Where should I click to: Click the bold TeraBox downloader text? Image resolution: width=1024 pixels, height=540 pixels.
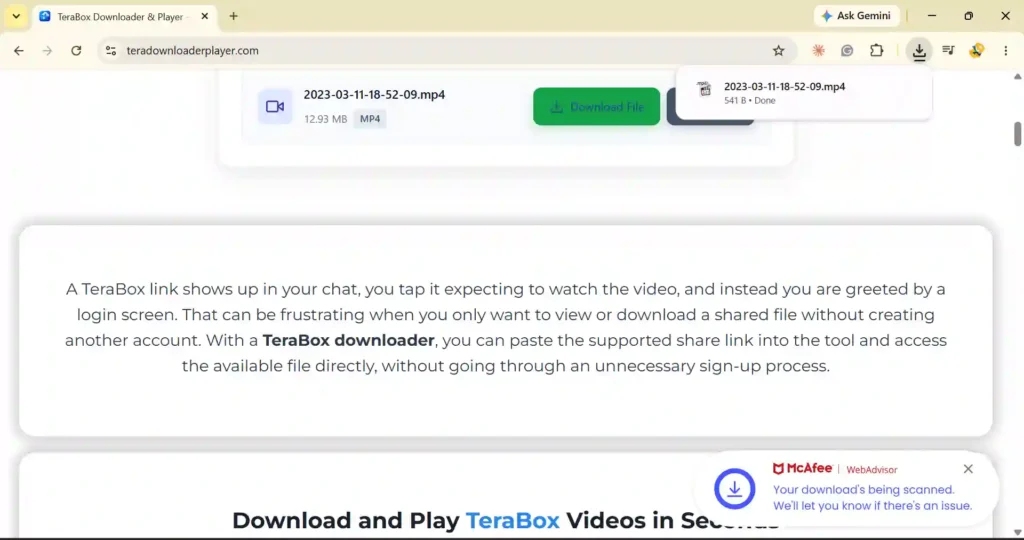tap(348, 340)
